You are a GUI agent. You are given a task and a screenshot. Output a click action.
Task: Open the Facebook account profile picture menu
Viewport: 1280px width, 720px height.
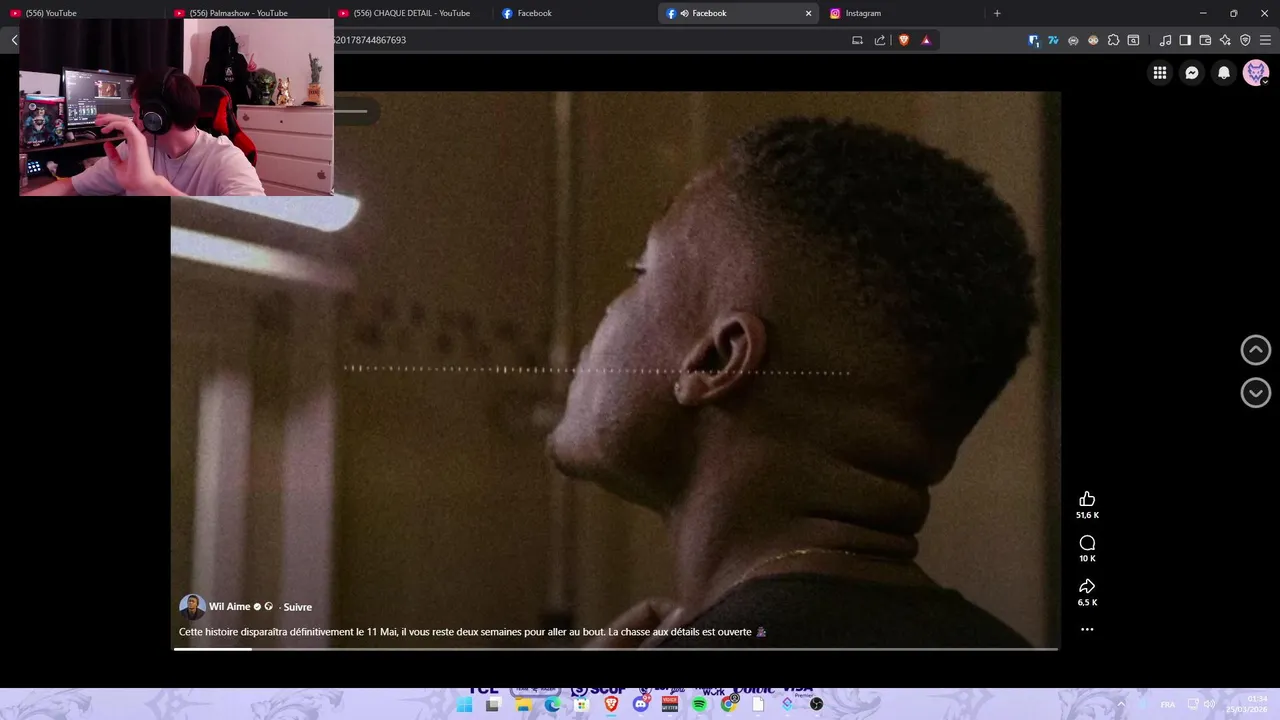[1256, 72]
